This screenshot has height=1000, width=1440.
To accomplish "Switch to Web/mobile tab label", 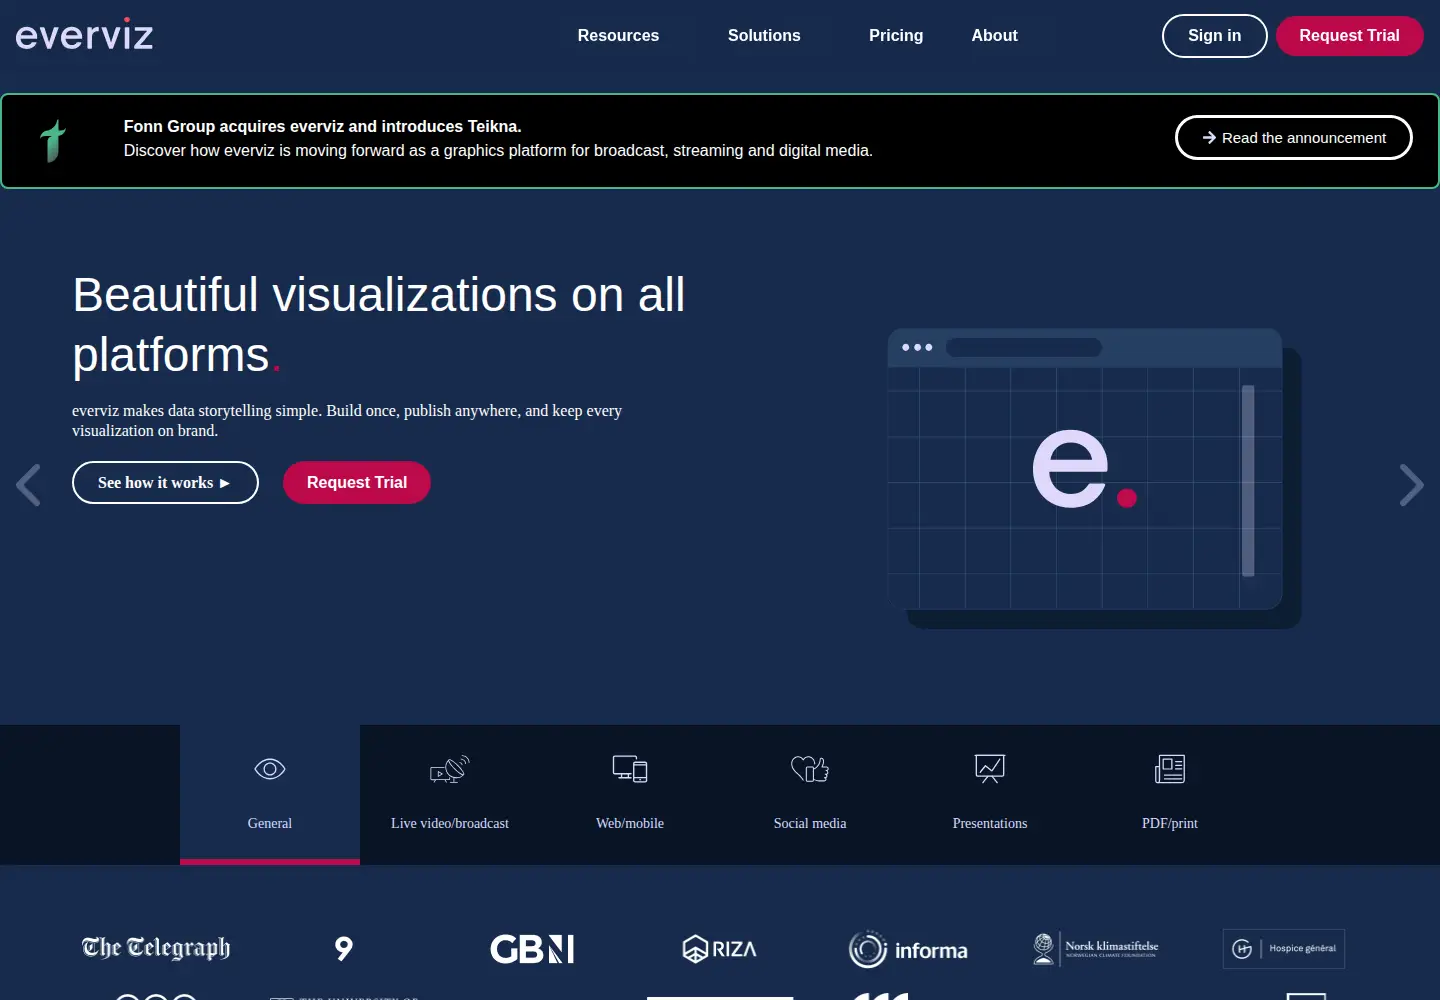I will tap(630, 823).
